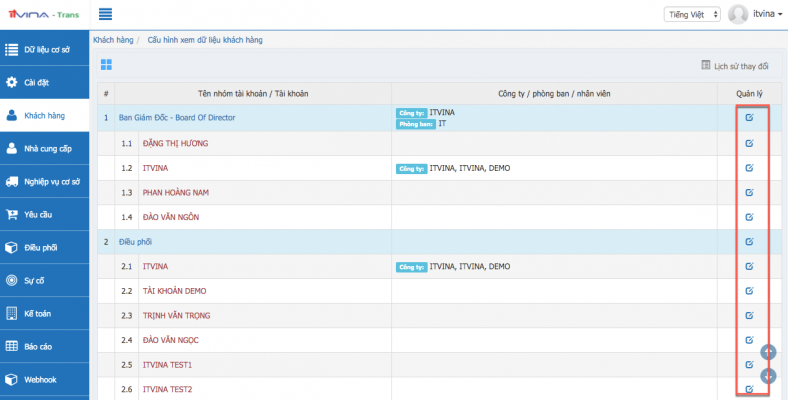Edit the TÀI KHOẢN DEMO account settings
This screenshot has height=400, width=788.
click(749, 291)
